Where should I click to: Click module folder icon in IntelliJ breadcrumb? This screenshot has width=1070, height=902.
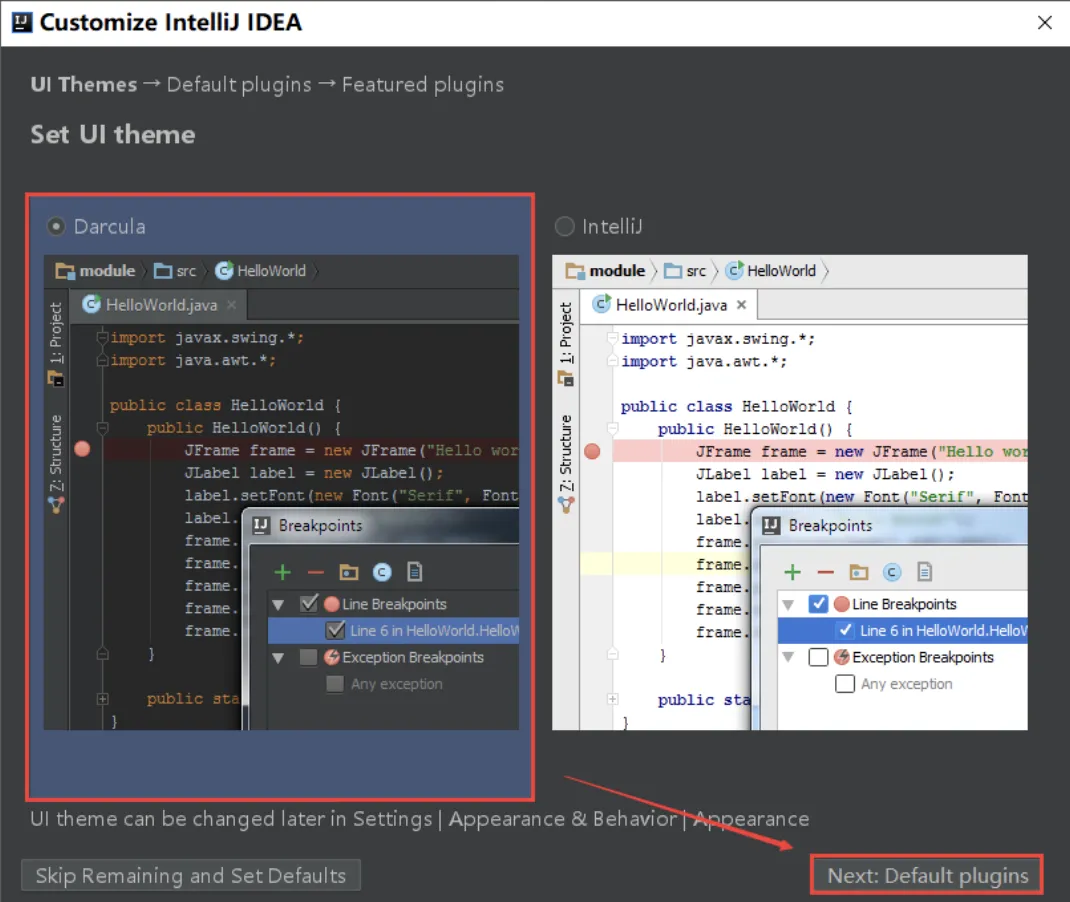[575, 271]
